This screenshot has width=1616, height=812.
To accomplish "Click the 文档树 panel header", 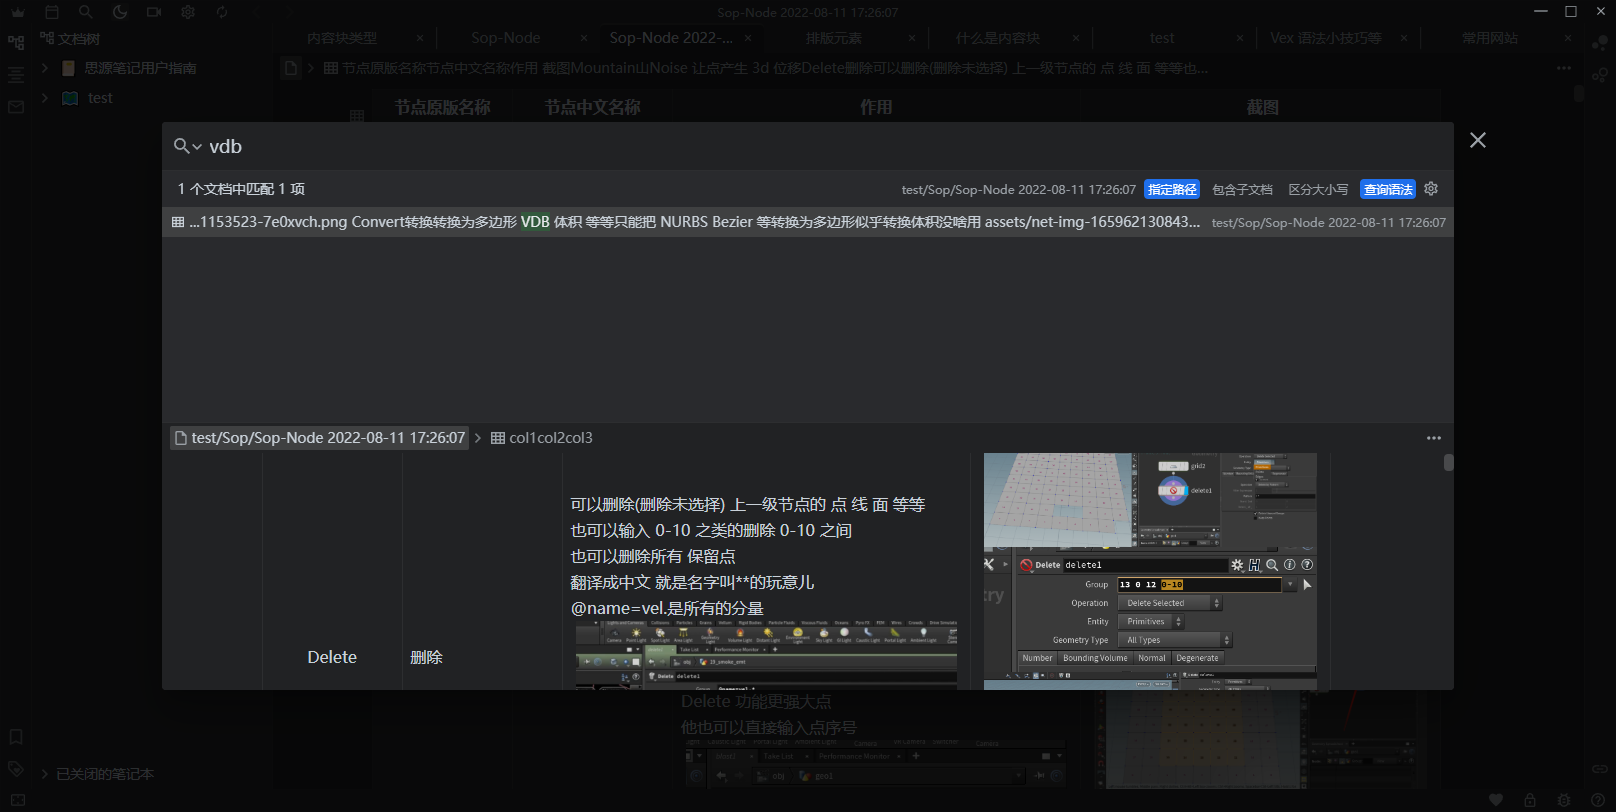I will click(70, 38).
